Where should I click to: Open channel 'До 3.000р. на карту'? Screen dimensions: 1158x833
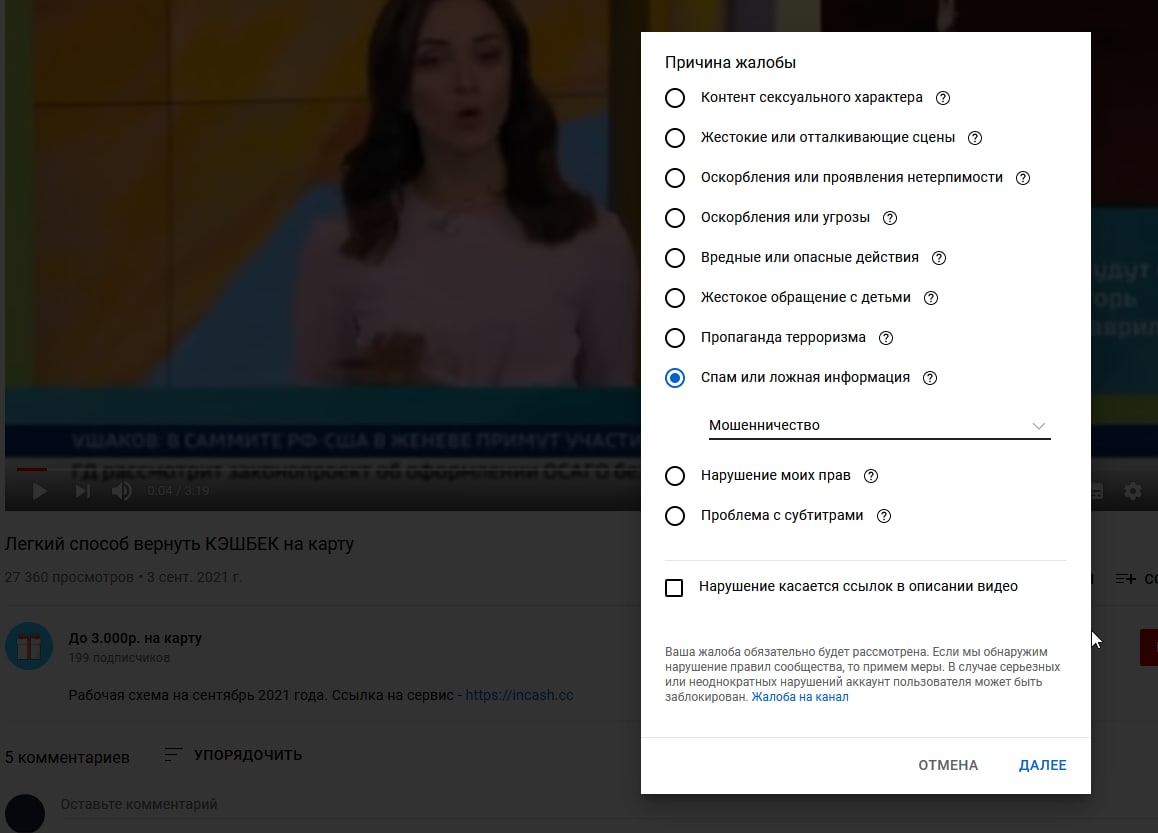coord(134,638)
